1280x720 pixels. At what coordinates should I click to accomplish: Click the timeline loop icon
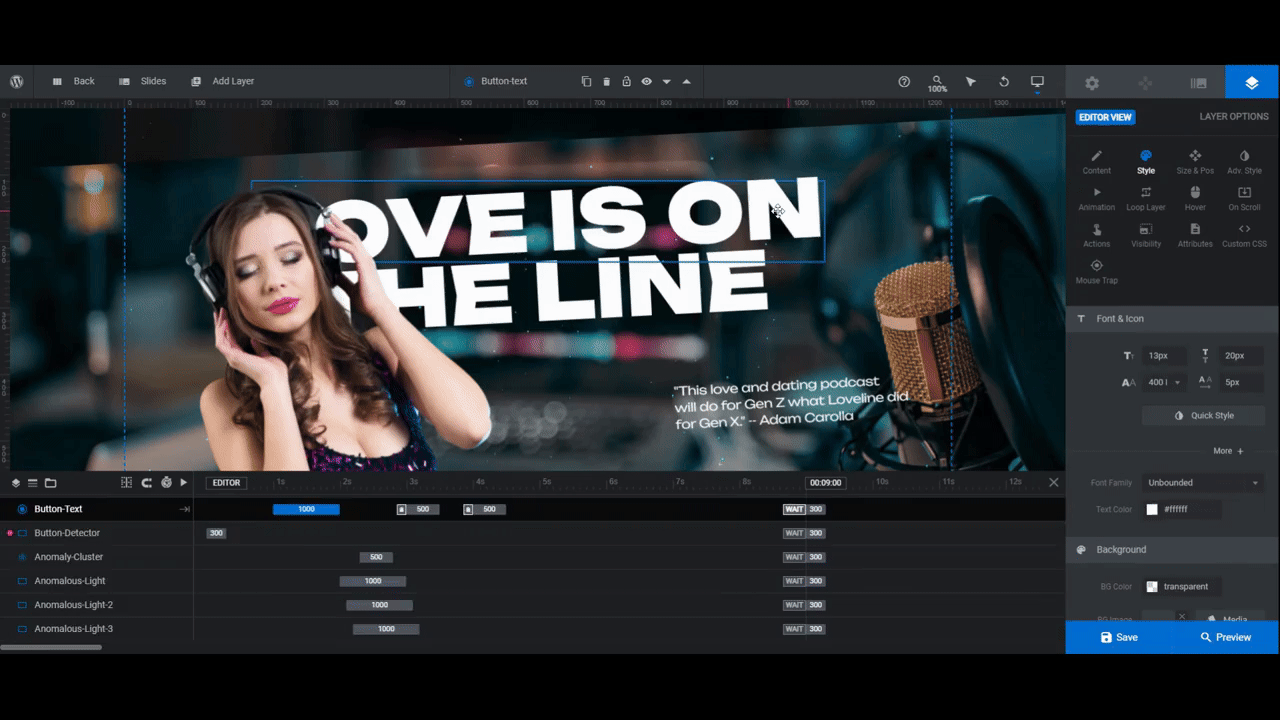146,482
